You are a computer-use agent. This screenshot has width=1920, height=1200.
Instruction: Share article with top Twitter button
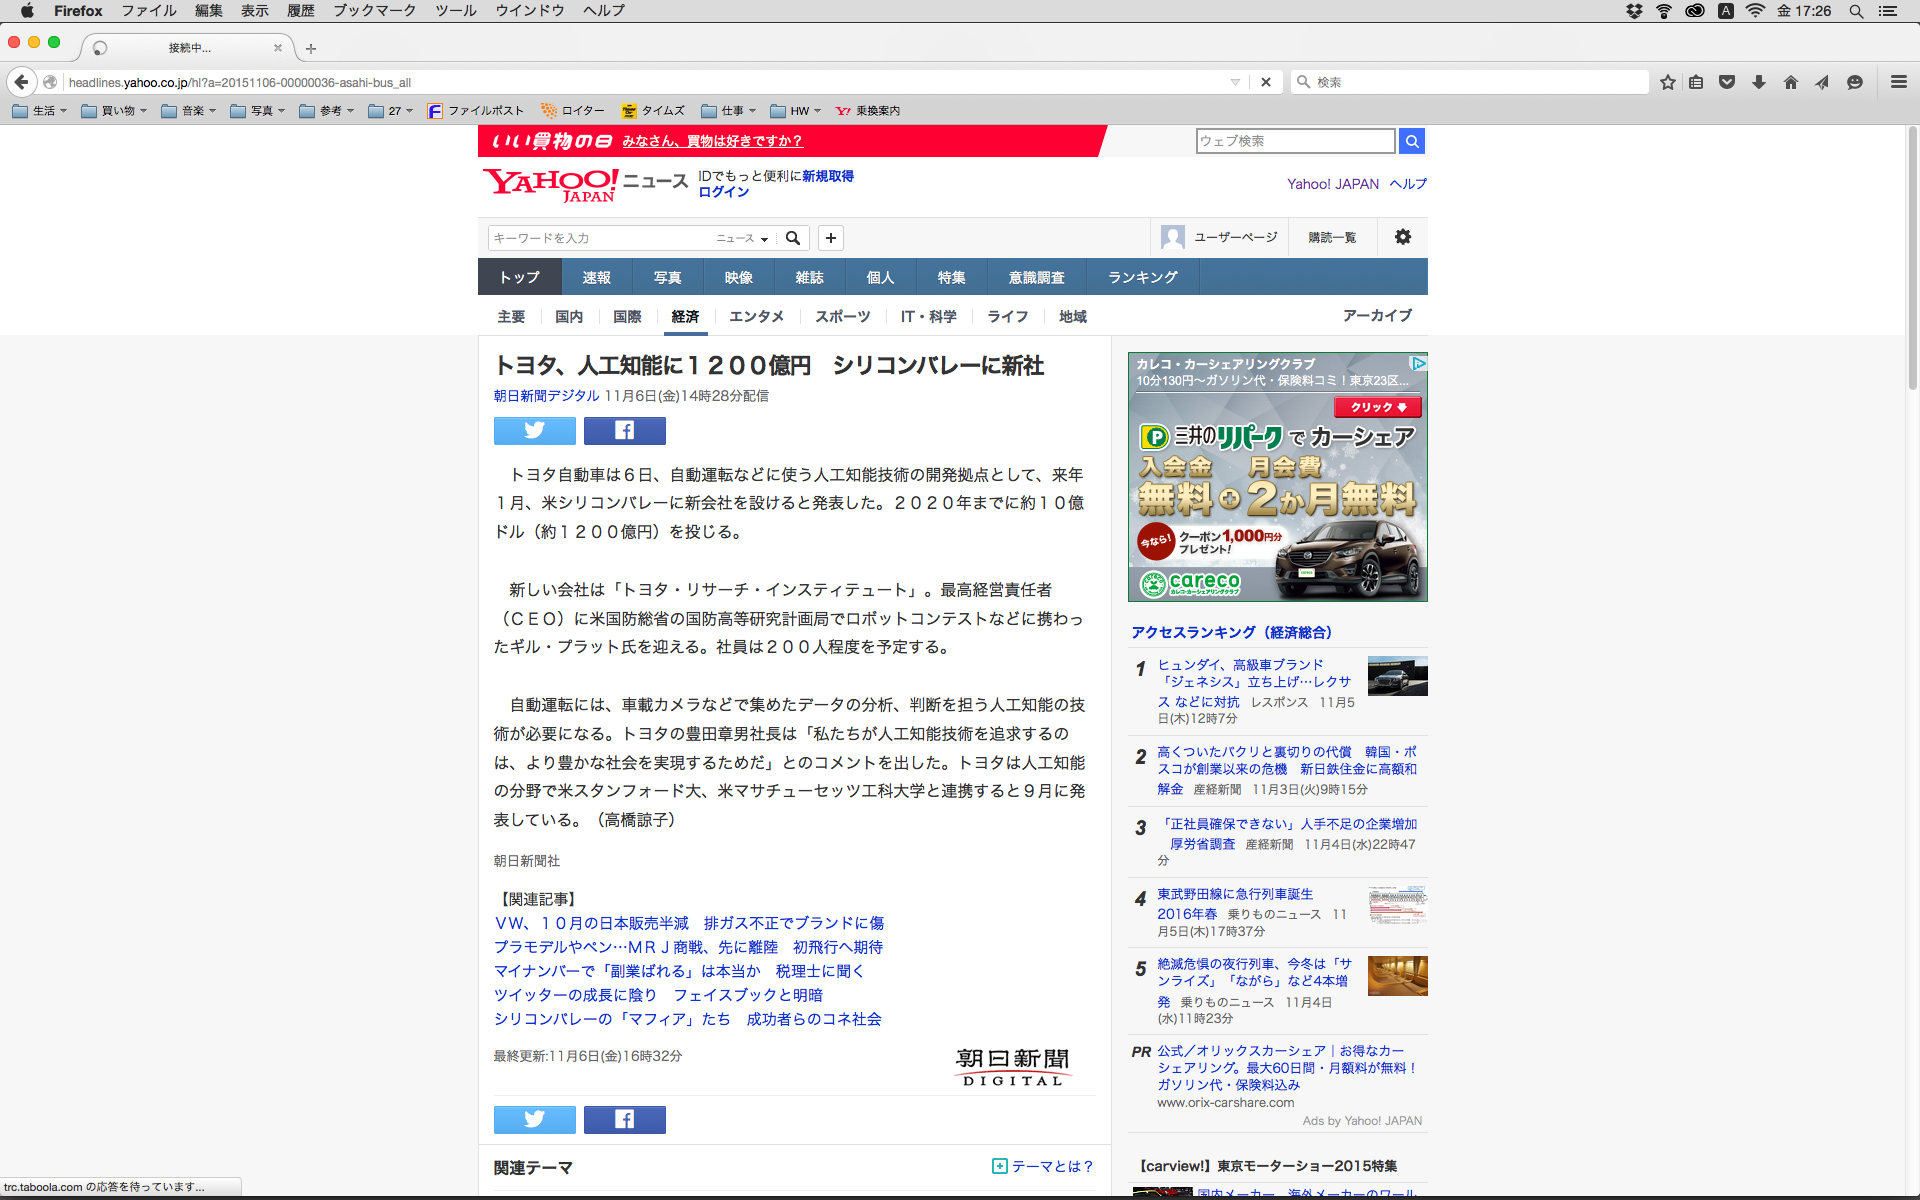(x=534, y=430)
